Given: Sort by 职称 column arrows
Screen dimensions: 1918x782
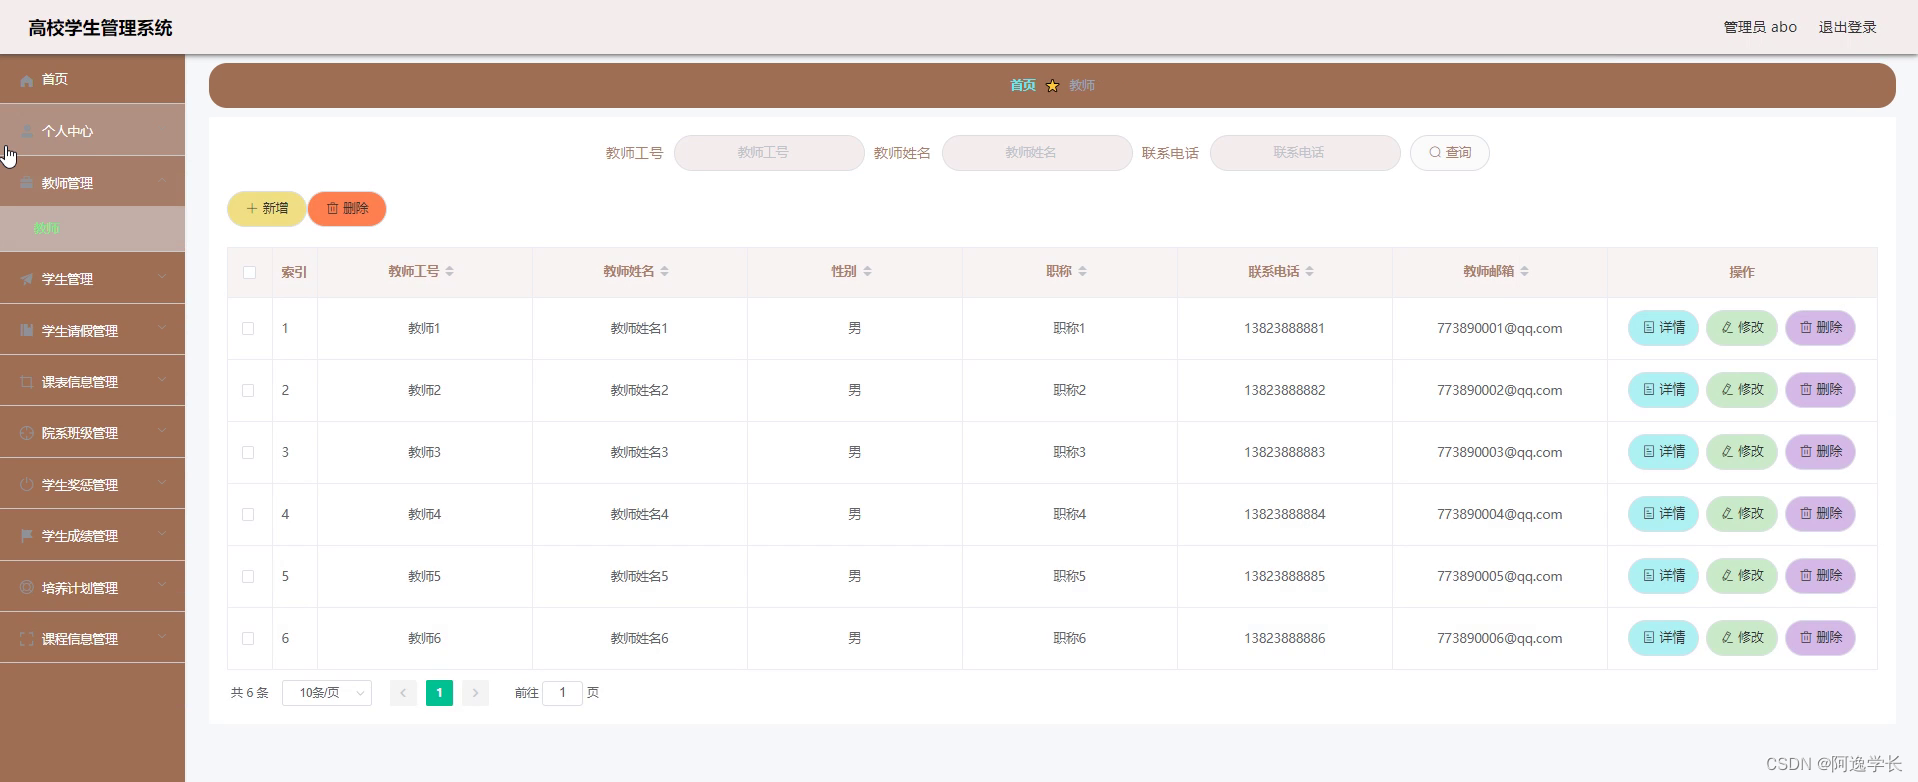Looking at the screenshot, I should [1083, 271].
